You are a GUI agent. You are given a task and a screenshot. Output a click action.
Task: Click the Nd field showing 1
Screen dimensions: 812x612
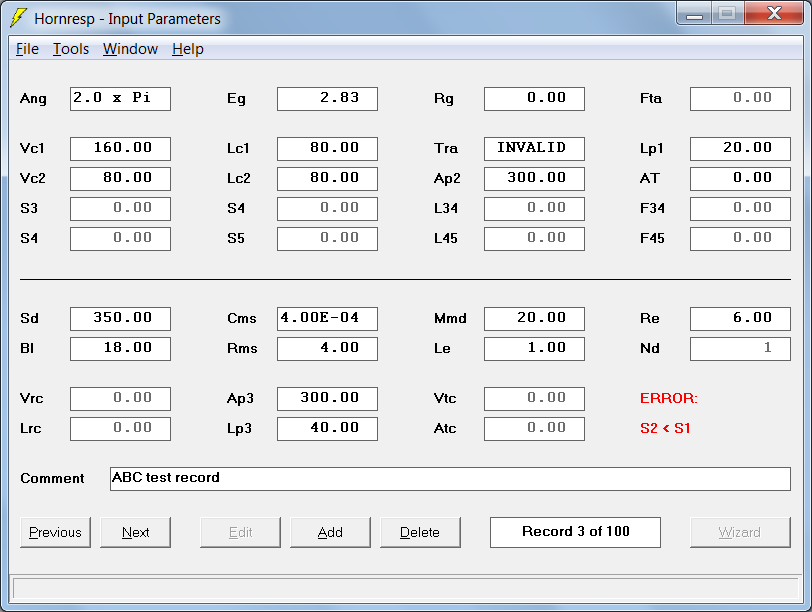click(741, 349)
